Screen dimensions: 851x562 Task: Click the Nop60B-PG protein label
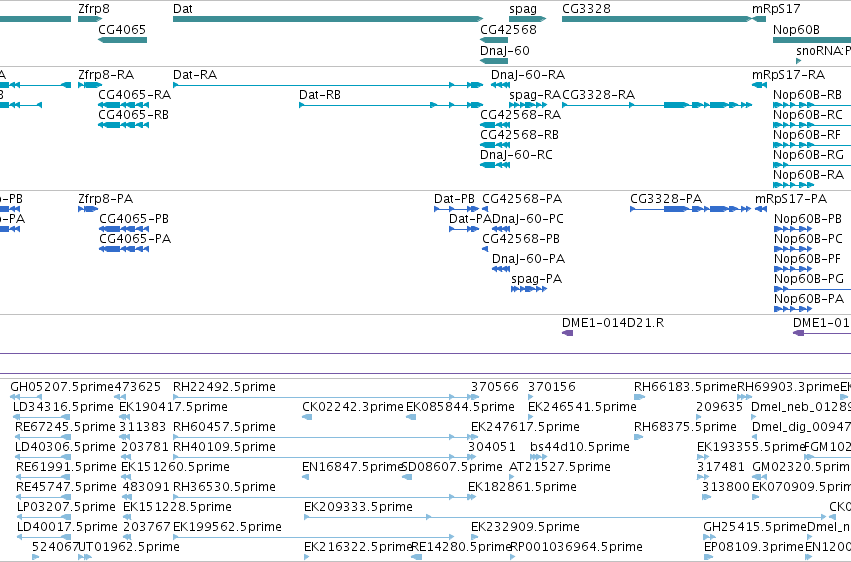(809, 279)
